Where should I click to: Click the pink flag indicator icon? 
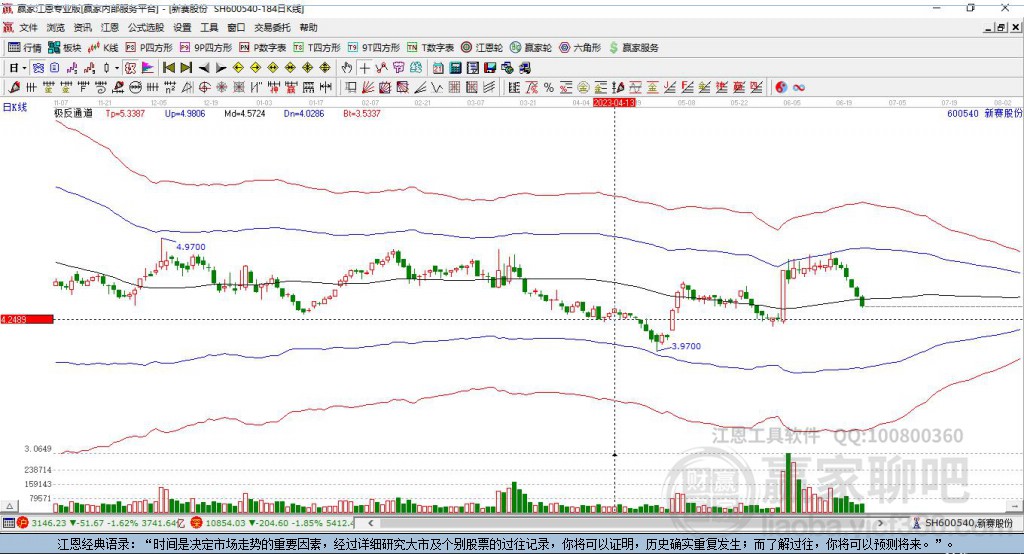pos(148,68)
